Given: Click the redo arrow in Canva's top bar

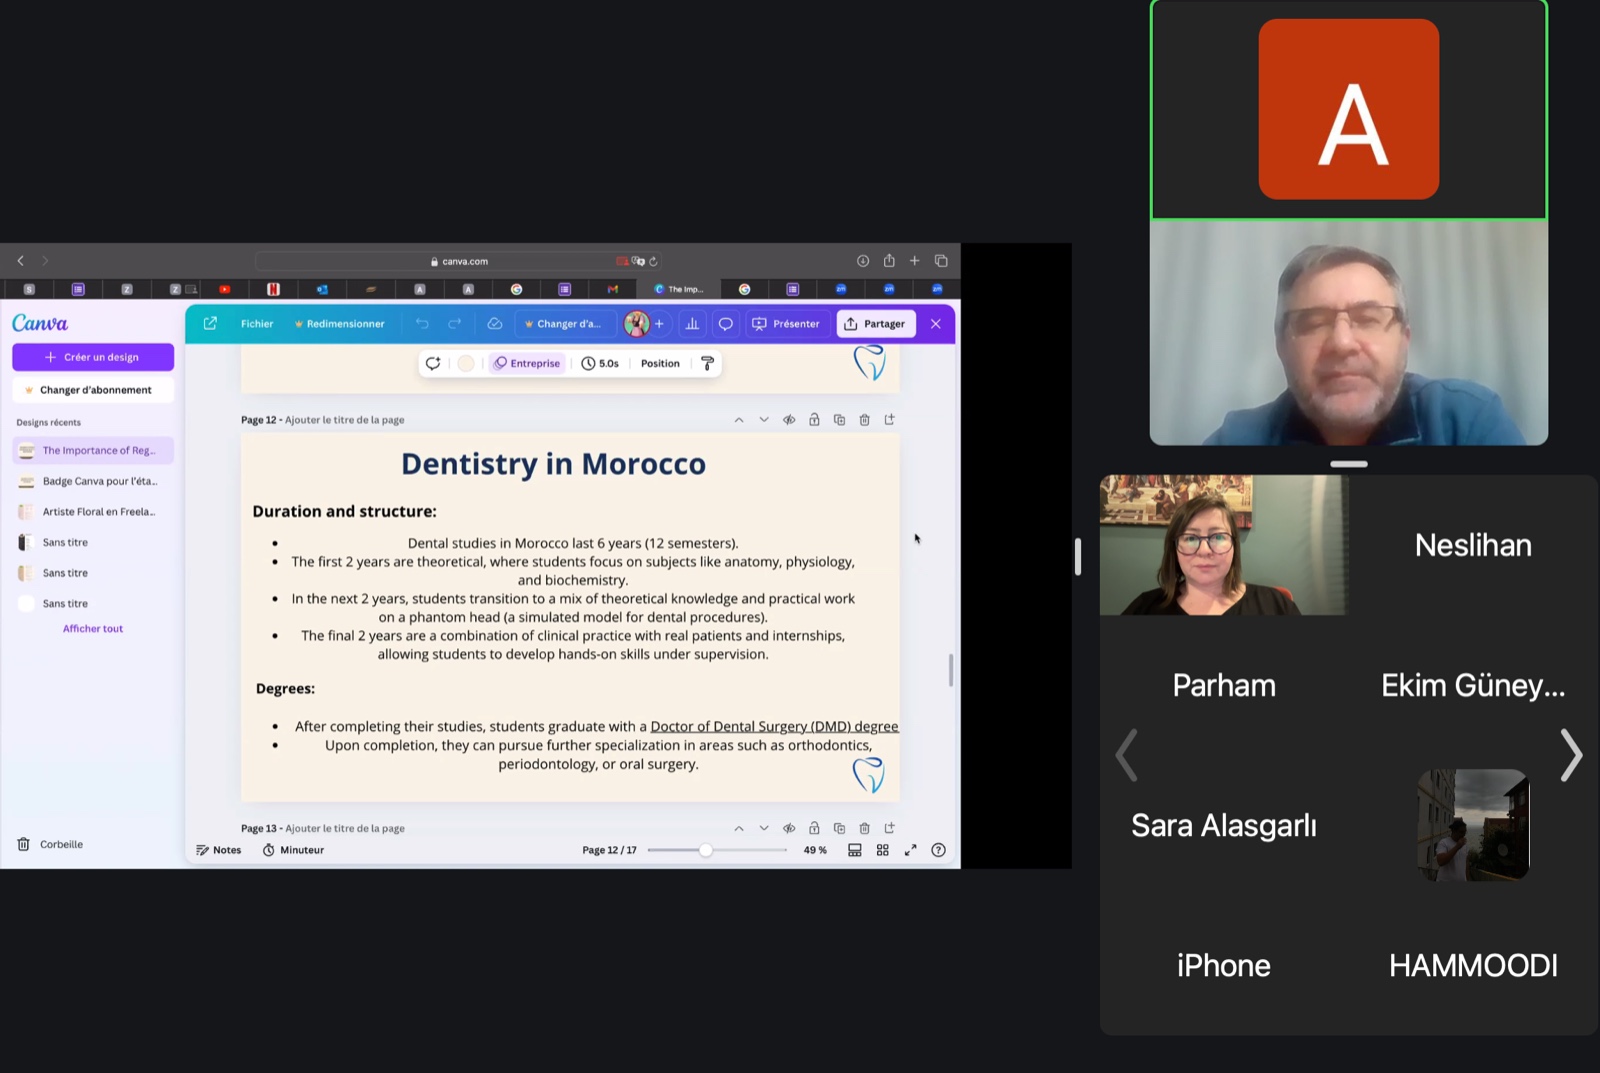Looking at the screenshot, I should 455,324.
